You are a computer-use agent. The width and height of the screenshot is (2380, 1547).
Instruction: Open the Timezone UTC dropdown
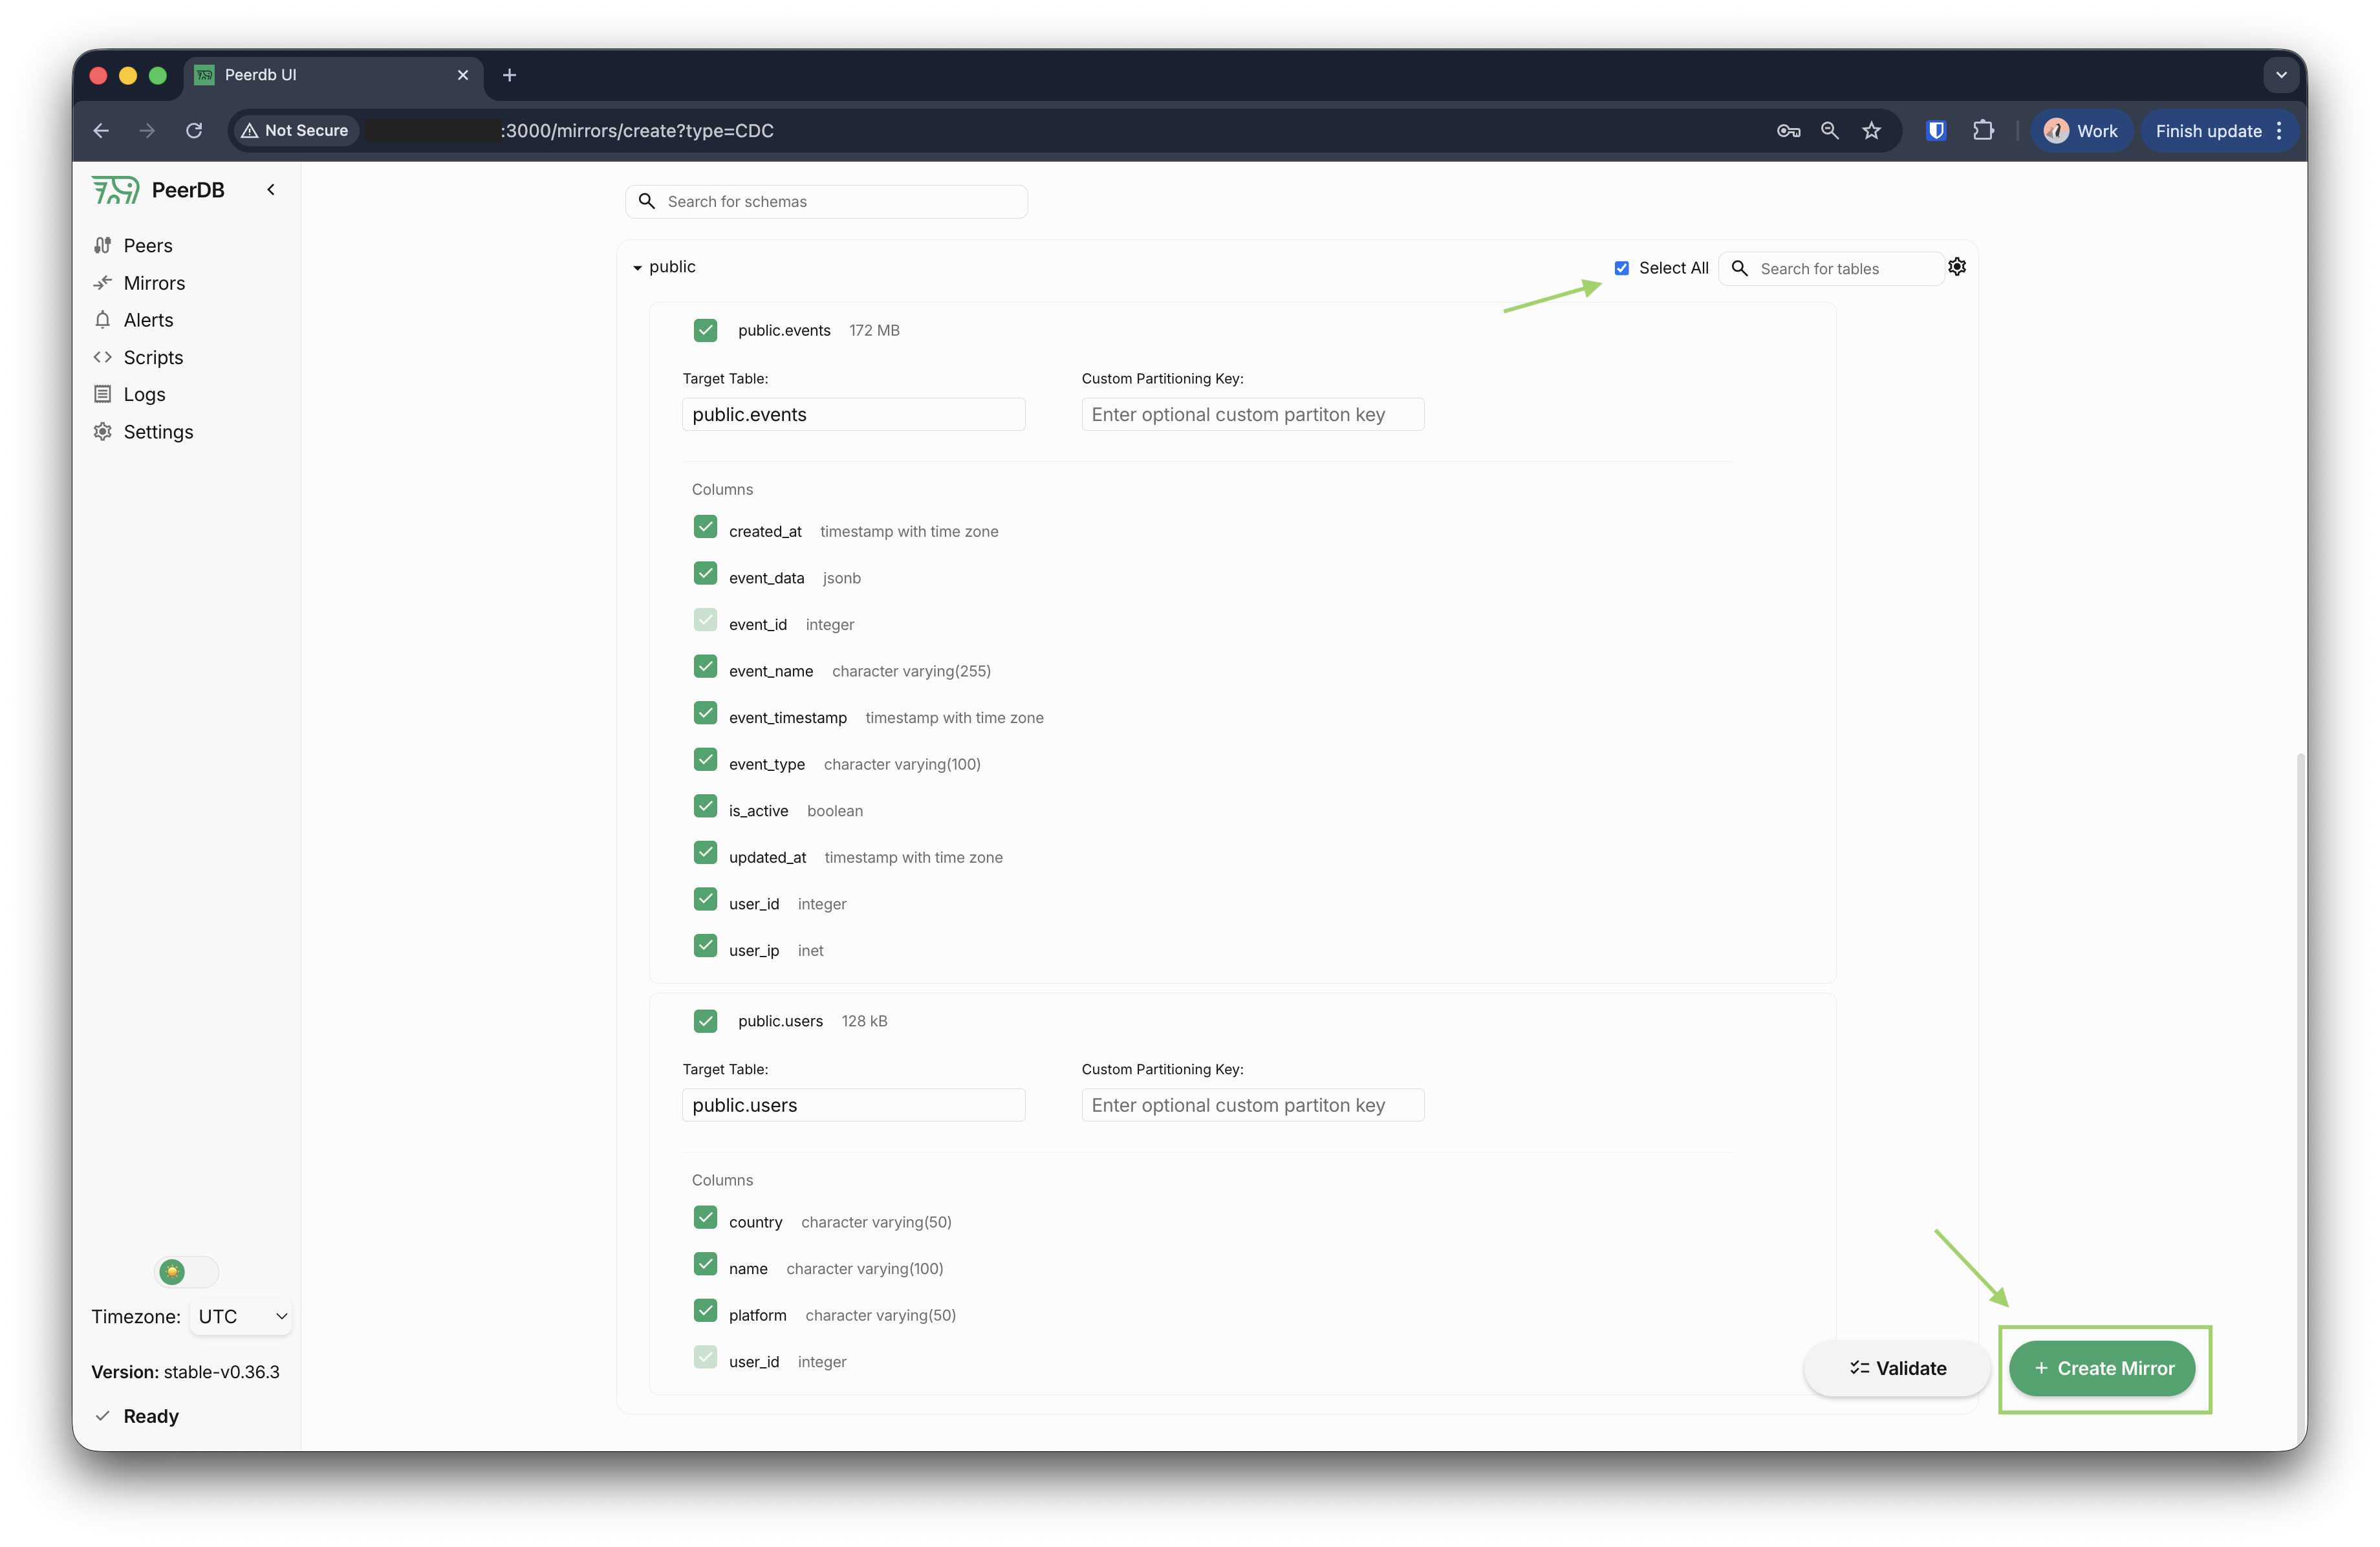click(241, 1316)
